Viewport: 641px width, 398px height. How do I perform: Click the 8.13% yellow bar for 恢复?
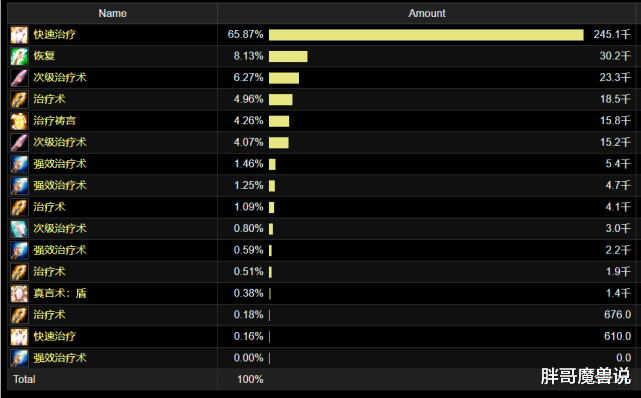tap(288, 56)
